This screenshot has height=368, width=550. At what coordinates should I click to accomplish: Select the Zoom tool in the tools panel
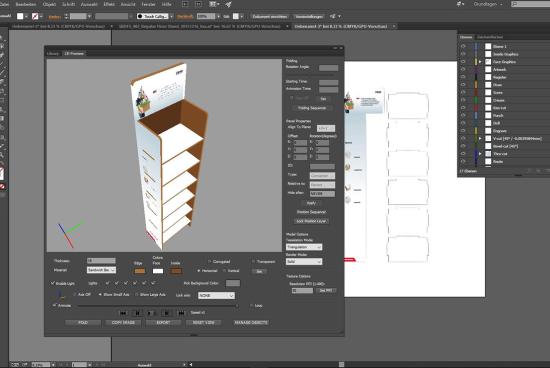(2, 155)
